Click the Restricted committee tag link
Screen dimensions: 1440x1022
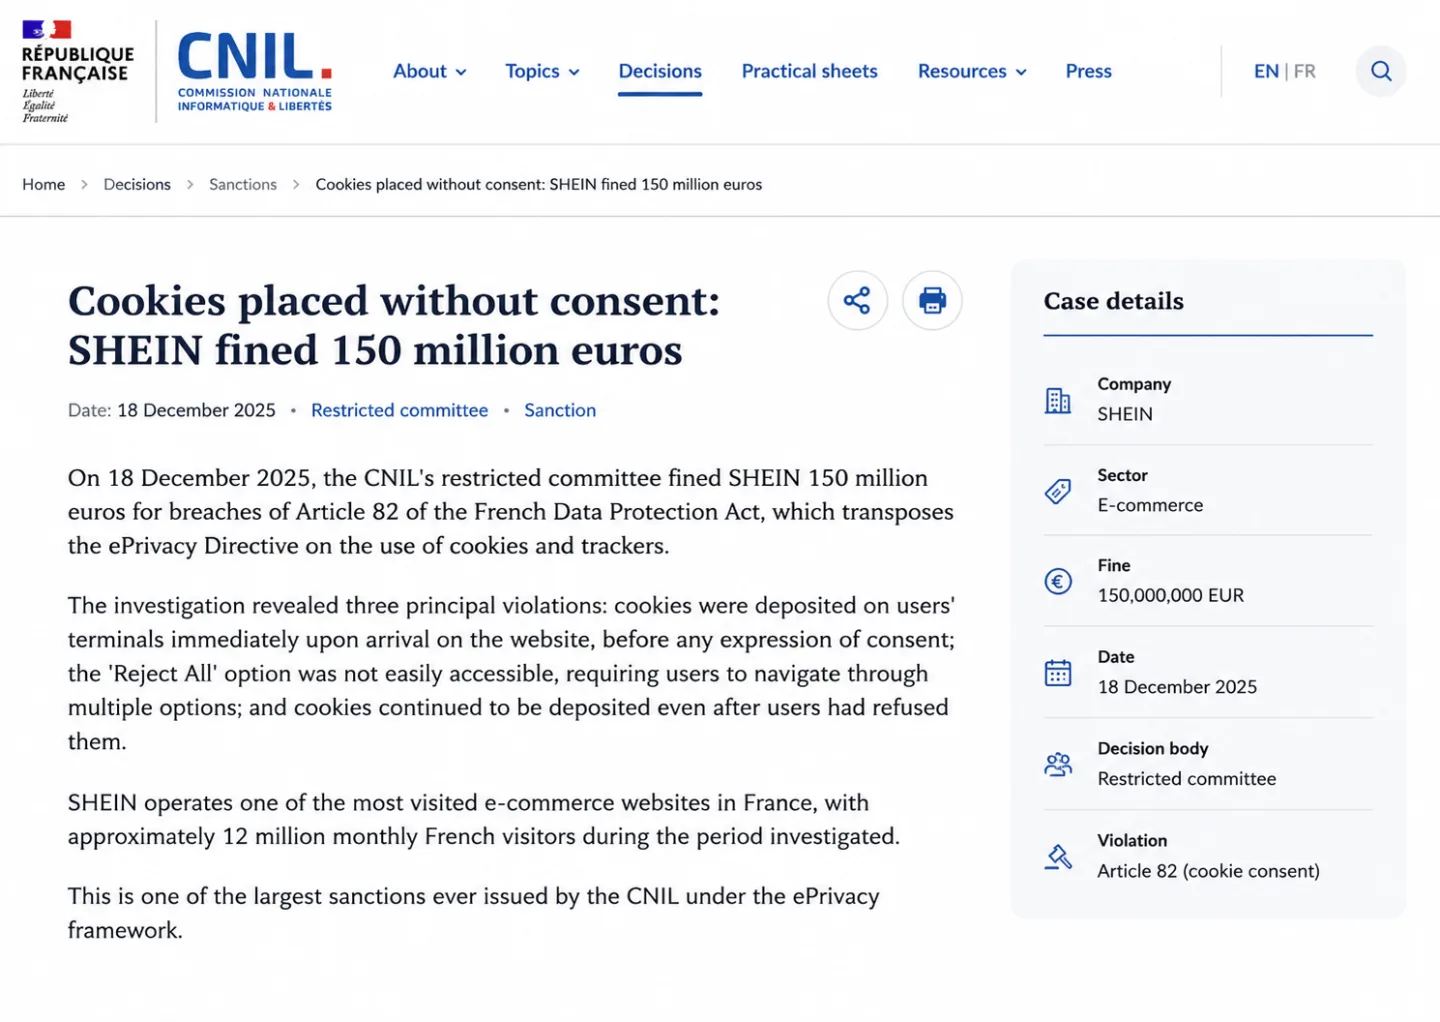[399, 410]
